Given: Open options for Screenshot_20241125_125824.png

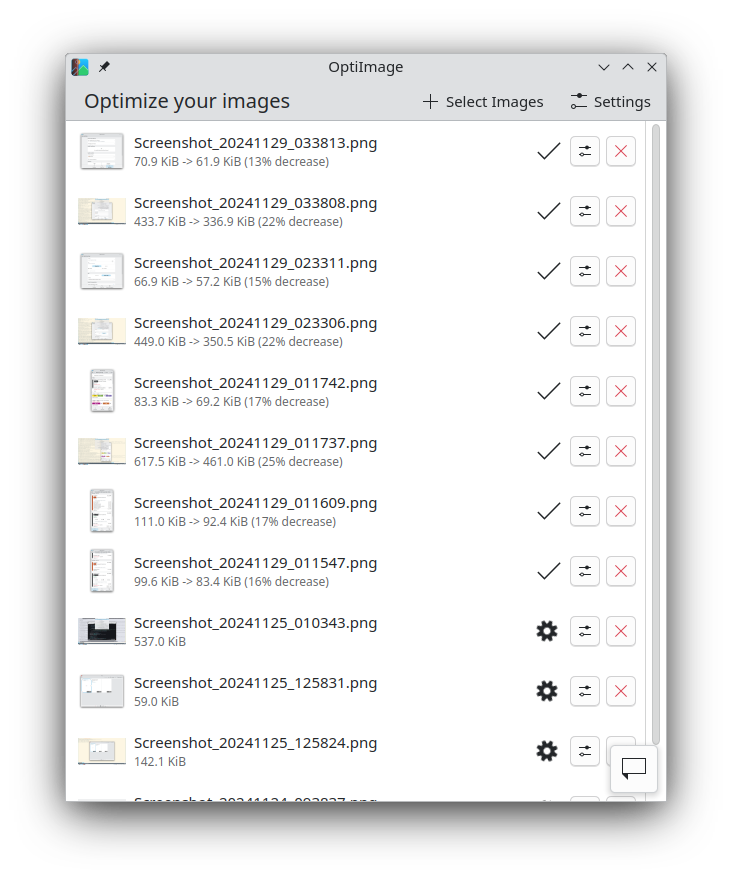Looking at the screenshot, I should point(585,751).
